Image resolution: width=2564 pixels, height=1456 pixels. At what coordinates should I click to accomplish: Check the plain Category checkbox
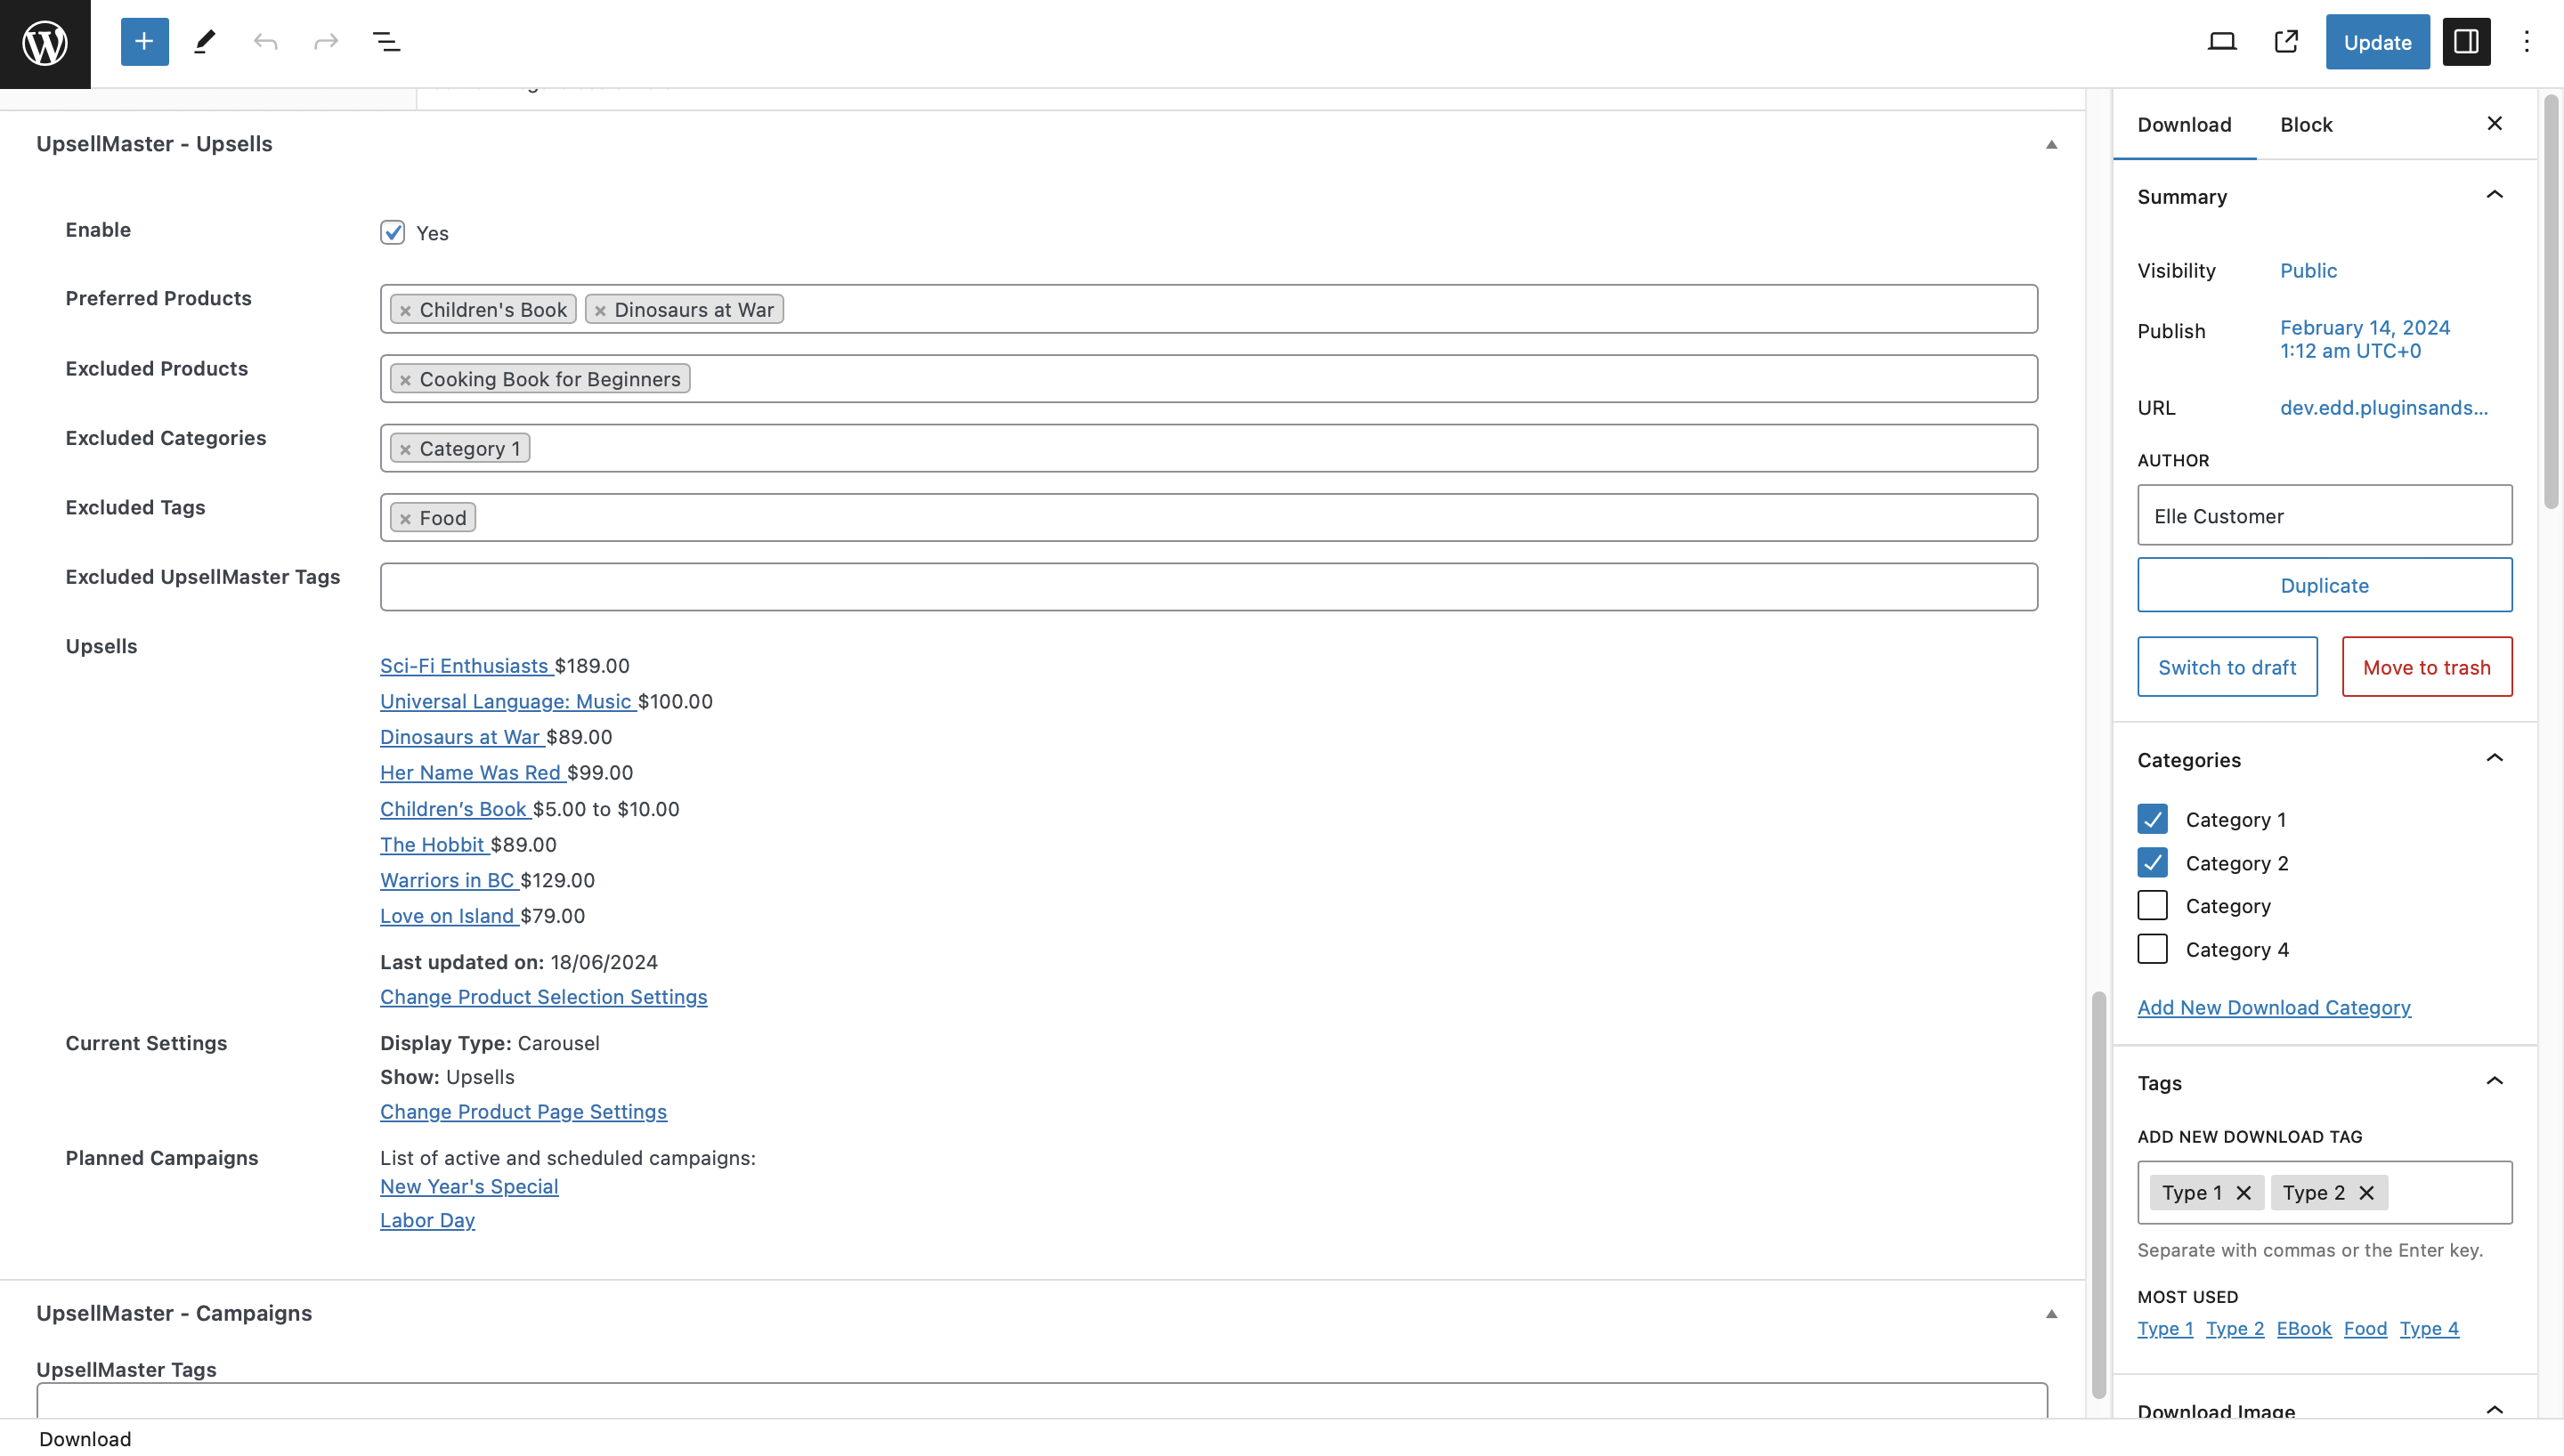point(2152,905)
